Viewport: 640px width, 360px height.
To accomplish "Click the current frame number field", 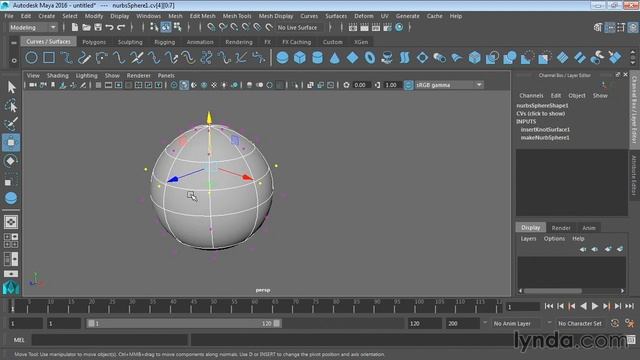I will pyautogui.click(x=522, y=306).
